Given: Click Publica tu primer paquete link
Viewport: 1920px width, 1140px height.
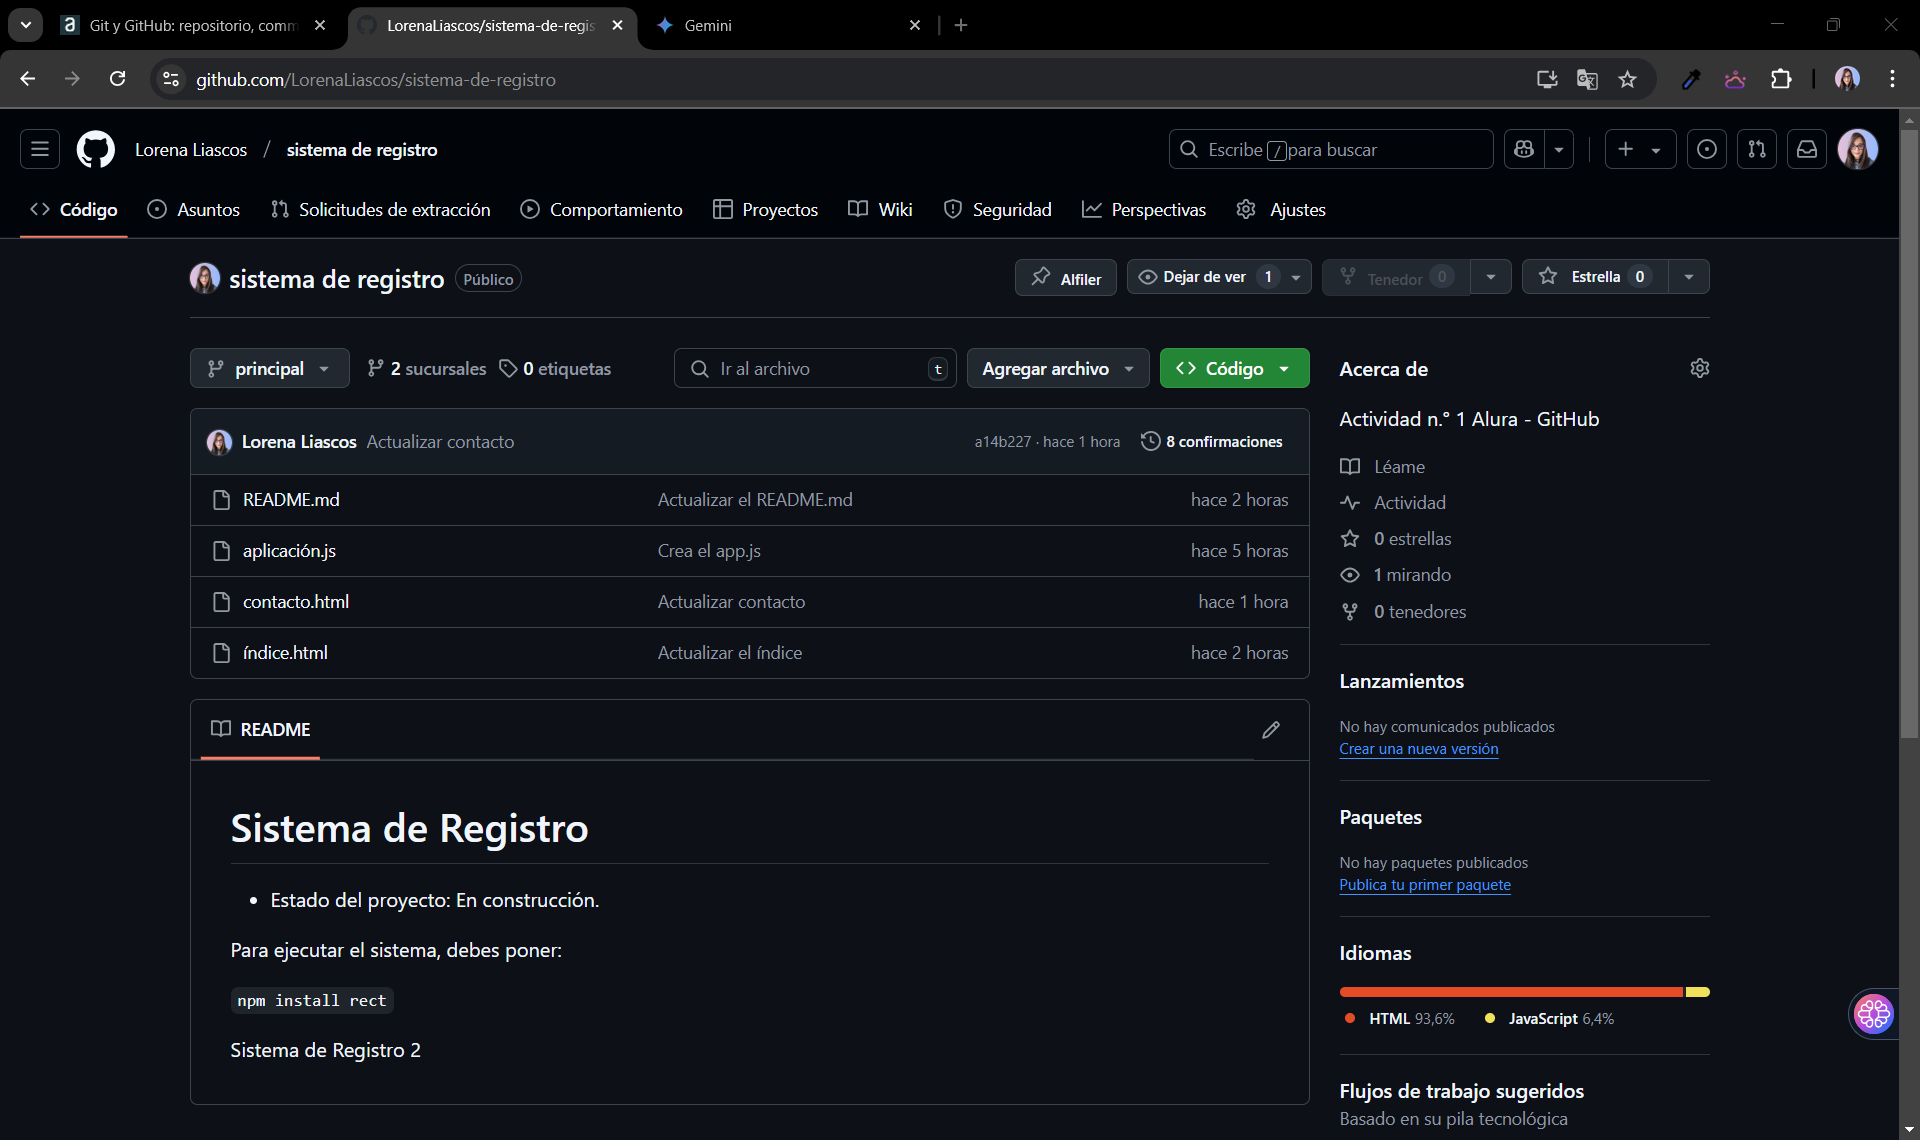Looking at the screenshot, I should click(1424, 884).
